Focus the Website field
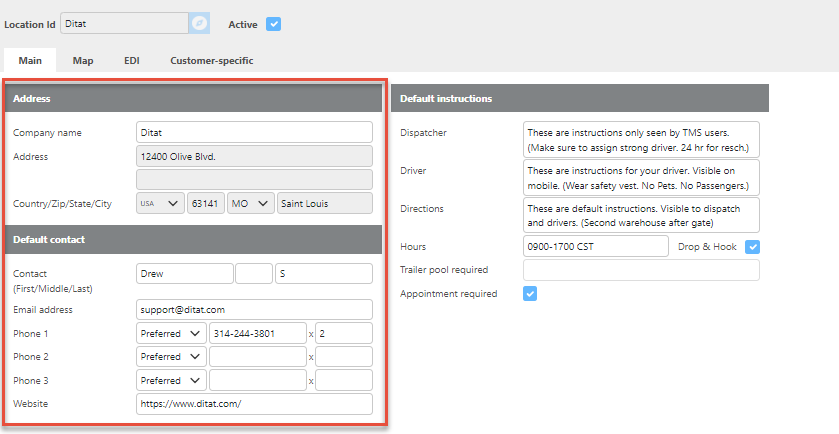The image size is (839, 434). point(254,404)
